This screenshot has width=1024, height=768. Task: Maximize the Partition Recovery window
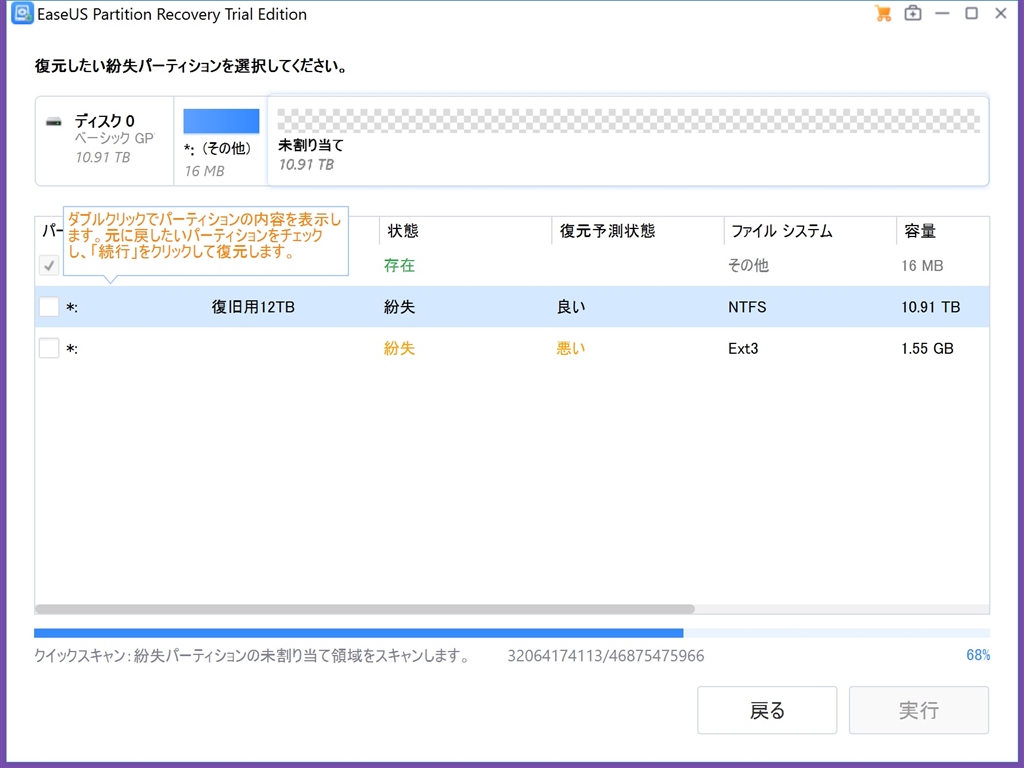pyautogui.click(x=971, y=13)
